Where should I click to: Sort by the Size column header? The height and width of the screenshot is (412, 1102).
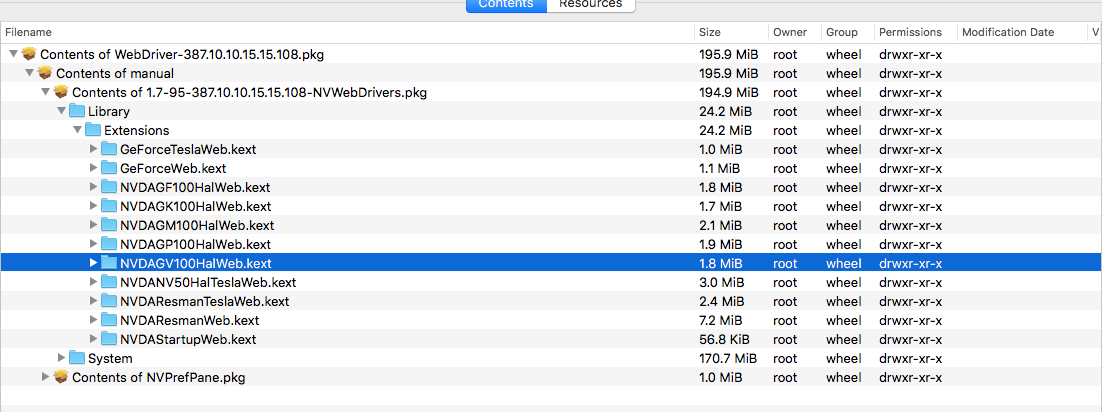pyautogui.click(x=732, y=32)
